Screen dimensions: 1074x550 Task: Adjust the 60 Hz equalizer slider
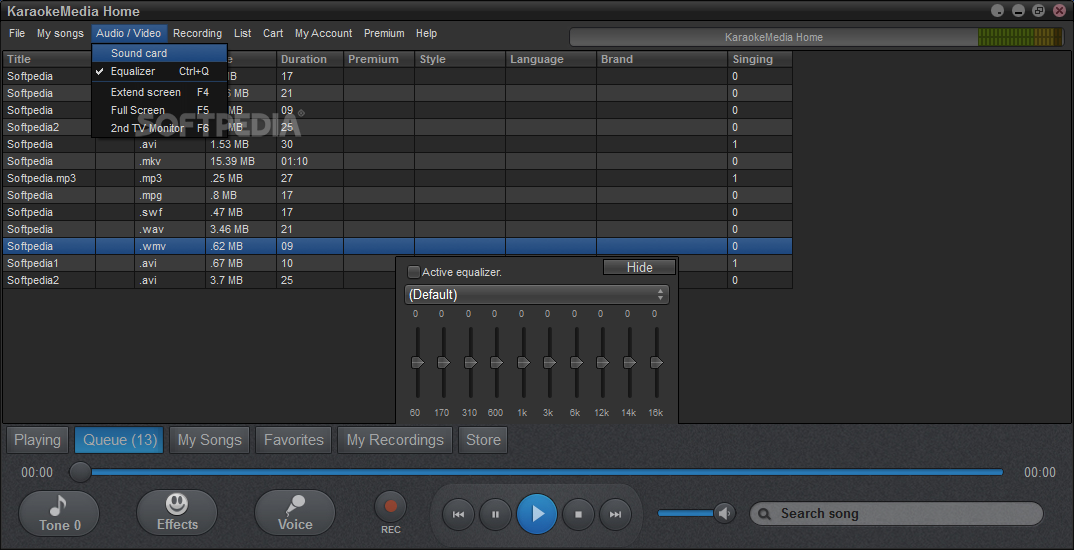coord(416,362)
